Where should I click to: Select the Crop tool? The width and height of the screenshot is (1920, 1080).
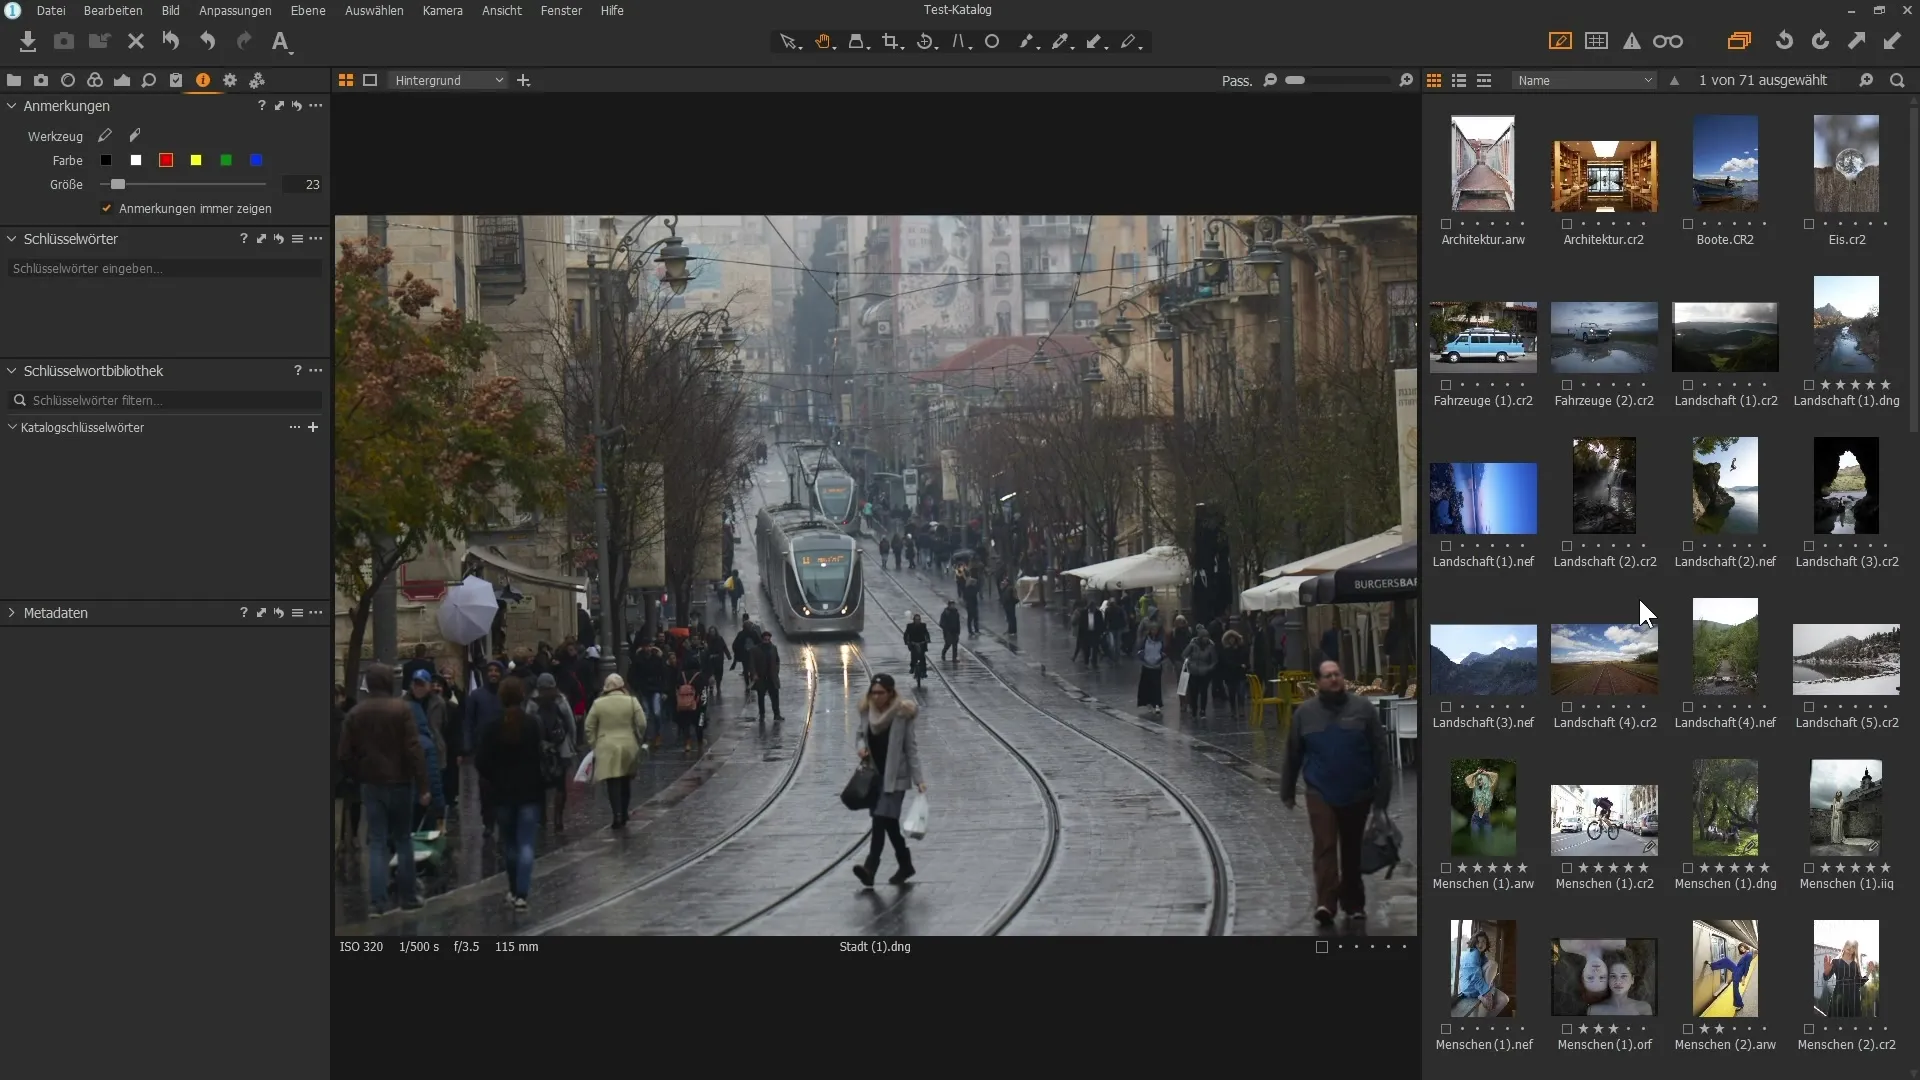pyautogui.click(x=892, y=42)
